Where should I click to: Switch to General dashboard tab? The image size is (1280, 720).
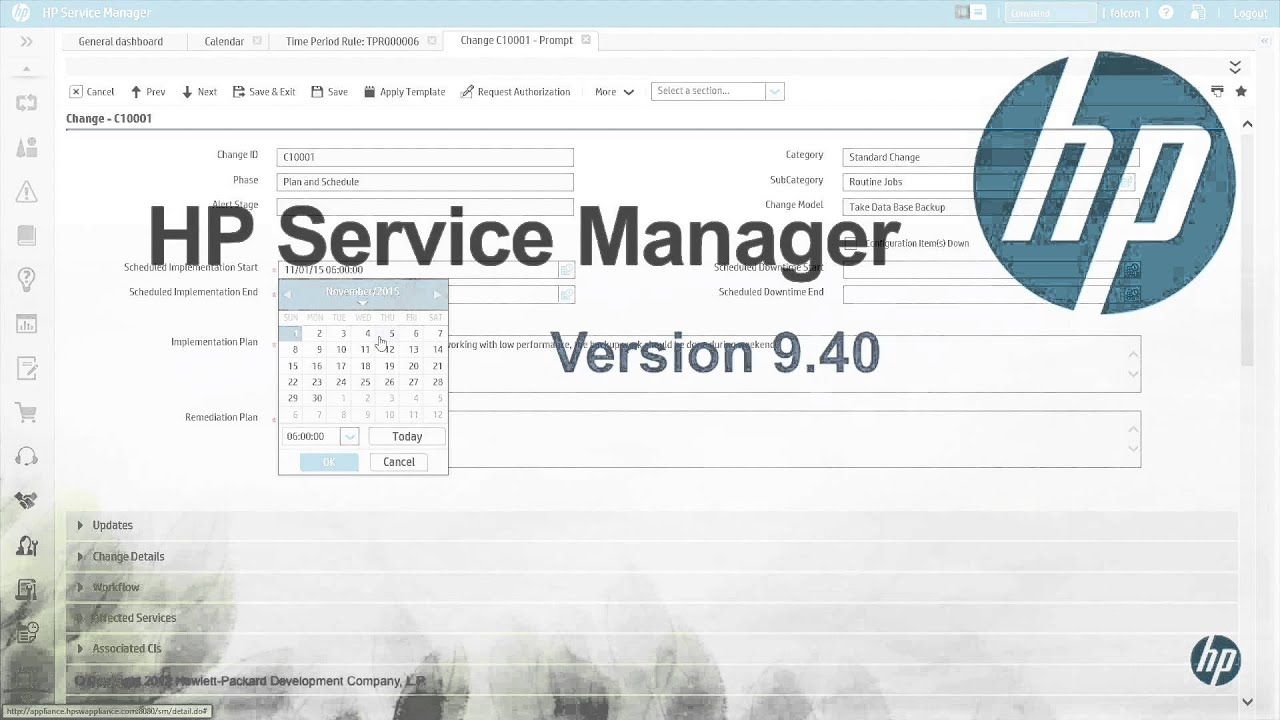(121, 41)
